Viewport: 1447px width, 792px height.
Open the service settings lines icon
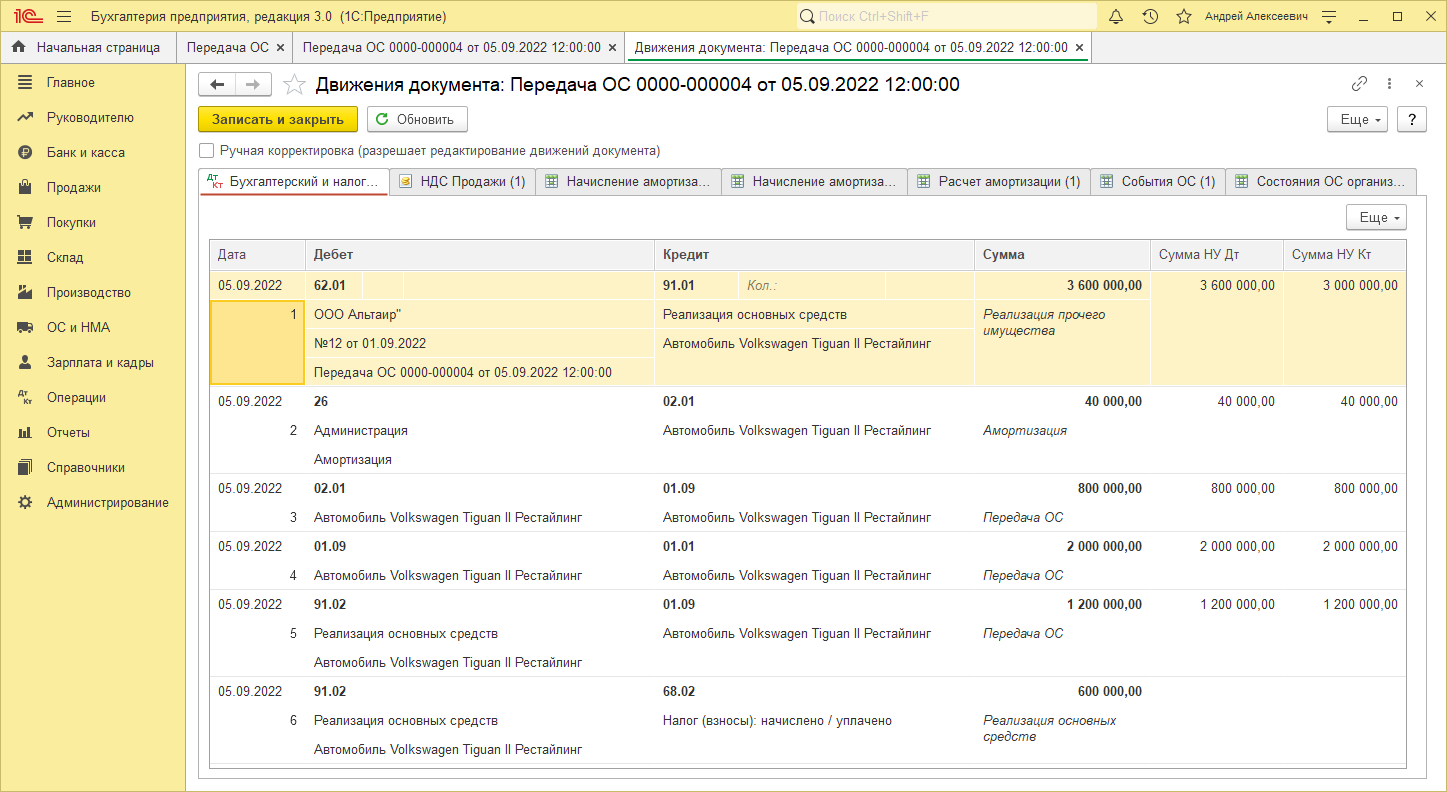(x=1329, y=17)
